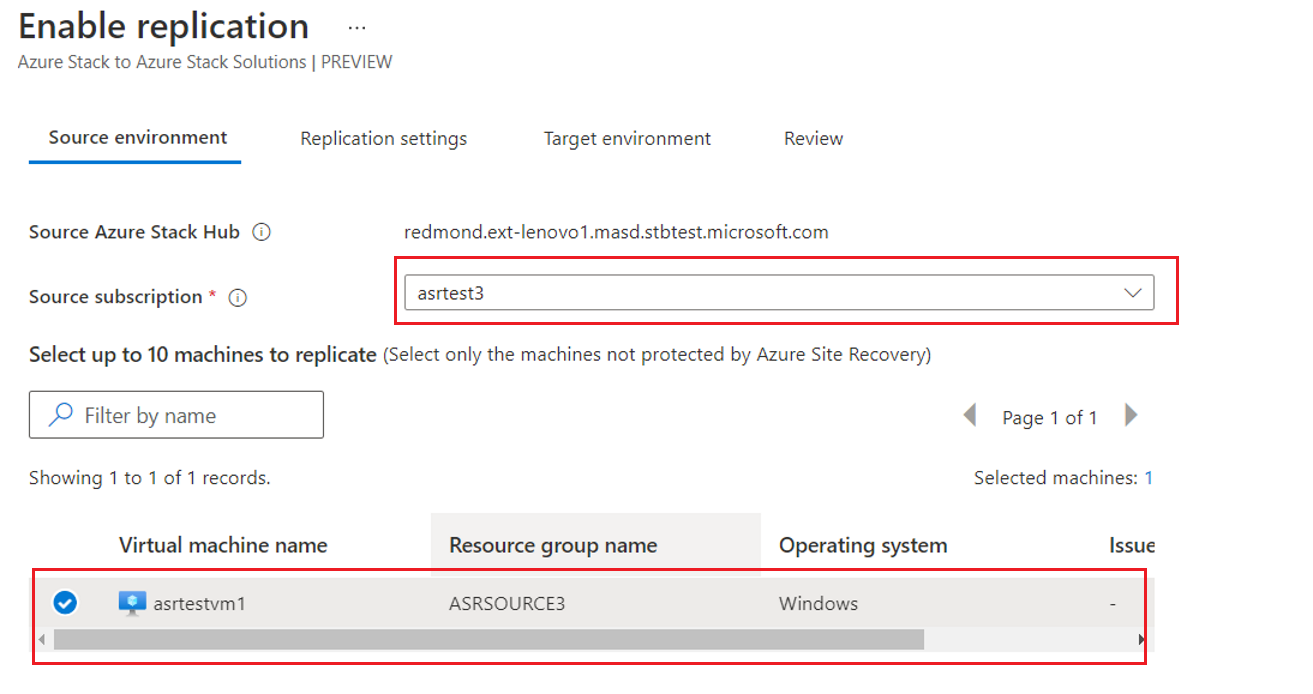This screenshot has height=694, width=1313.
Task: Sort by Resource group name column
Action: 553,545
